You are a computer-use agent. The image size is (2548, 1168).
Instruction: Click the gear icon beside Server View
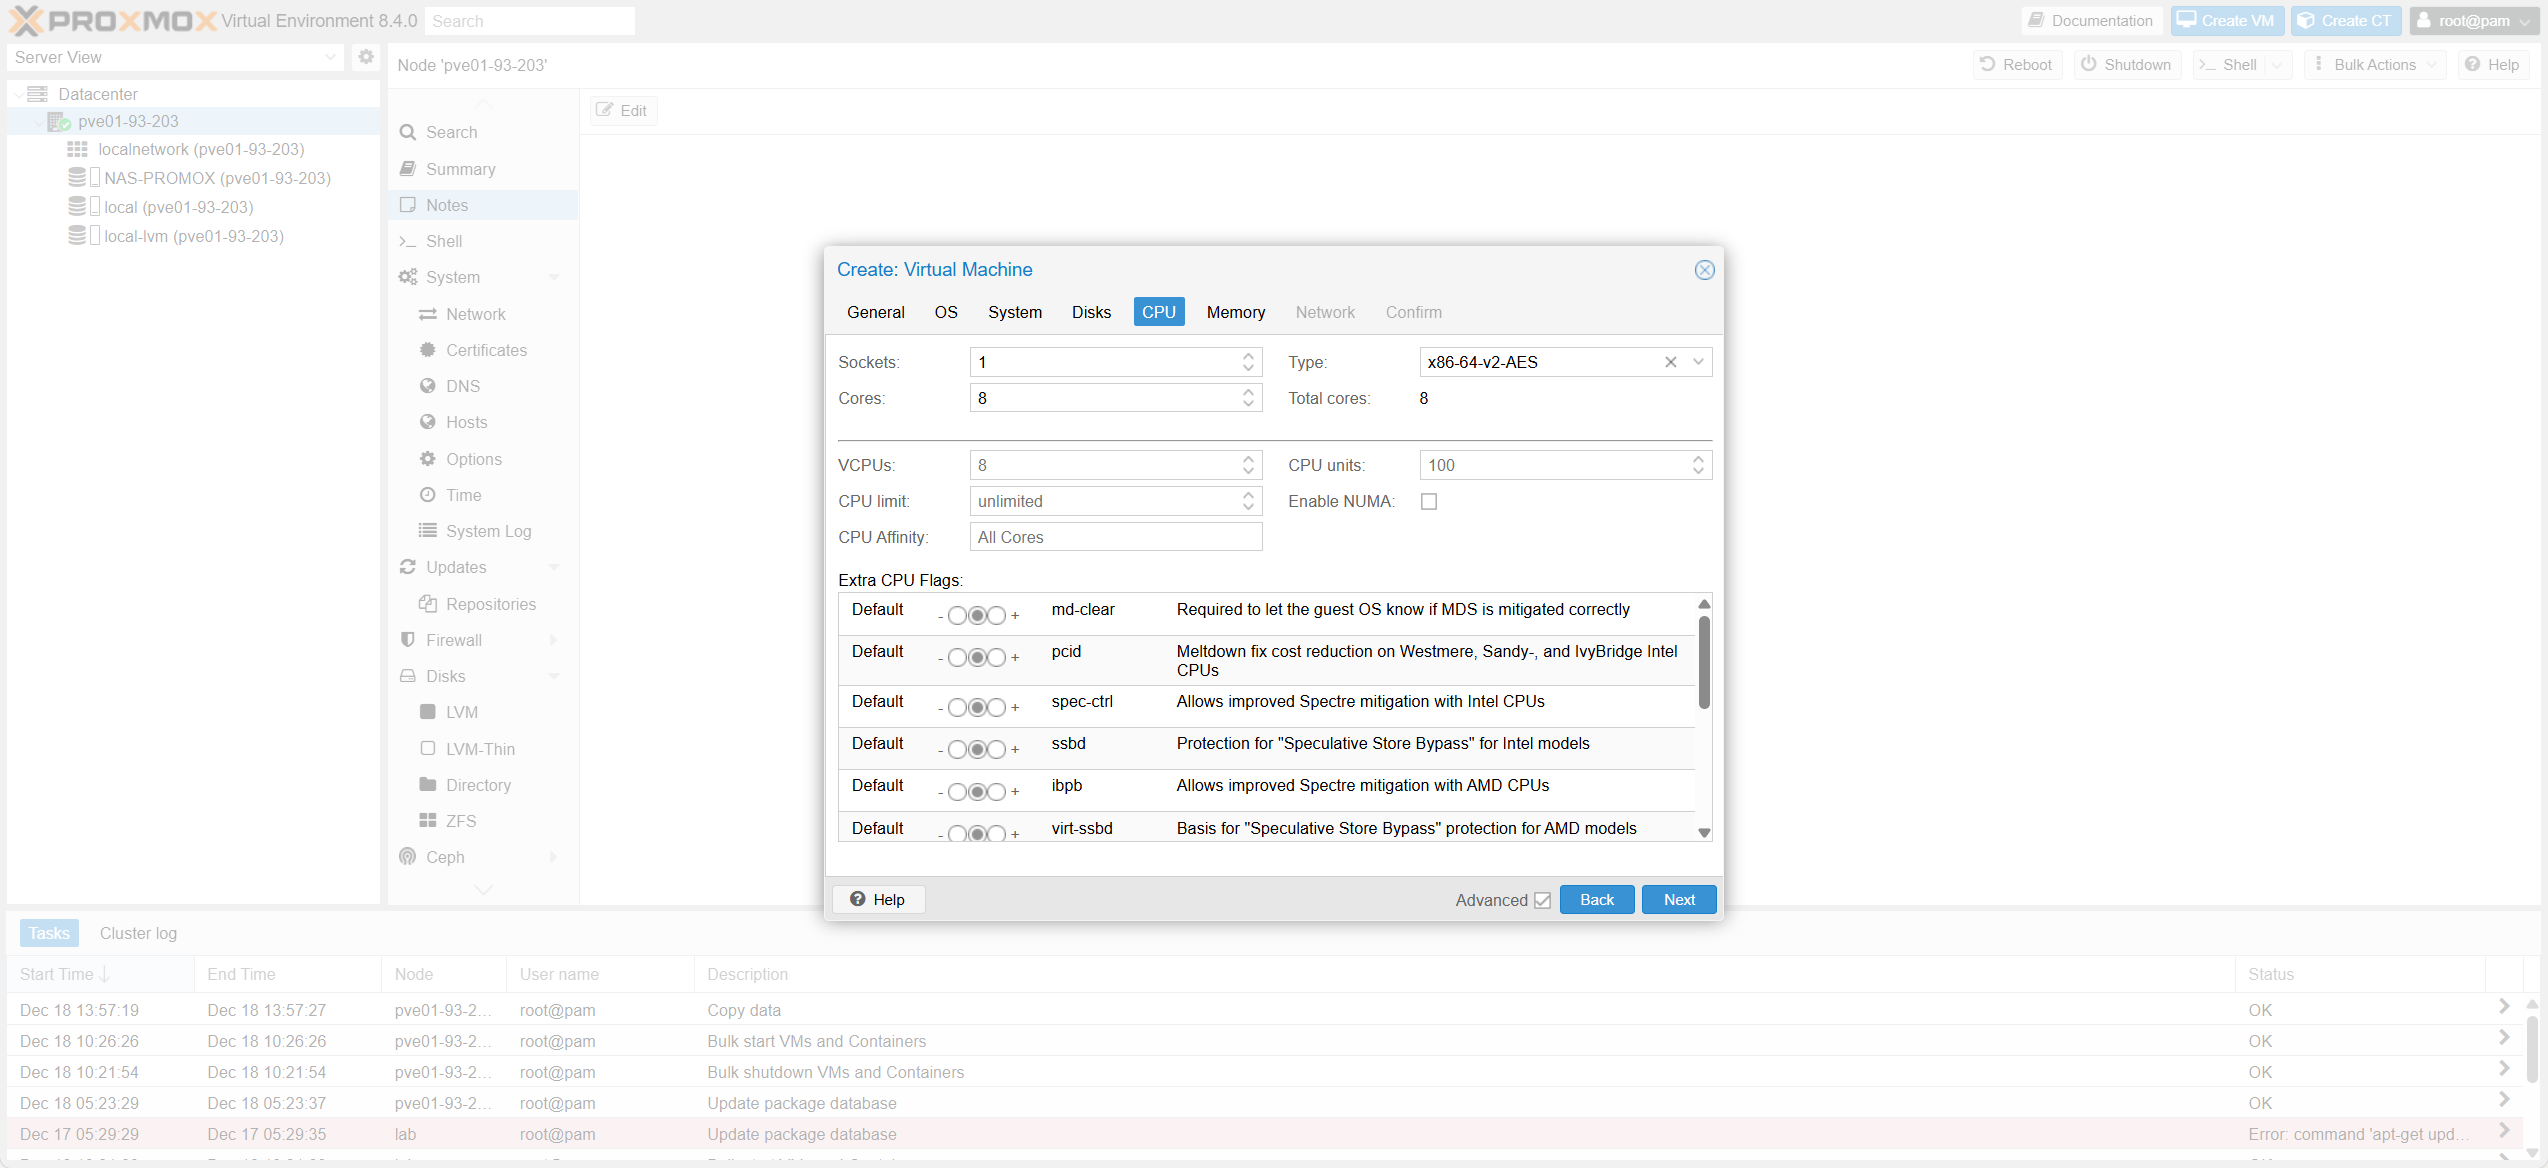click(366, 57)
